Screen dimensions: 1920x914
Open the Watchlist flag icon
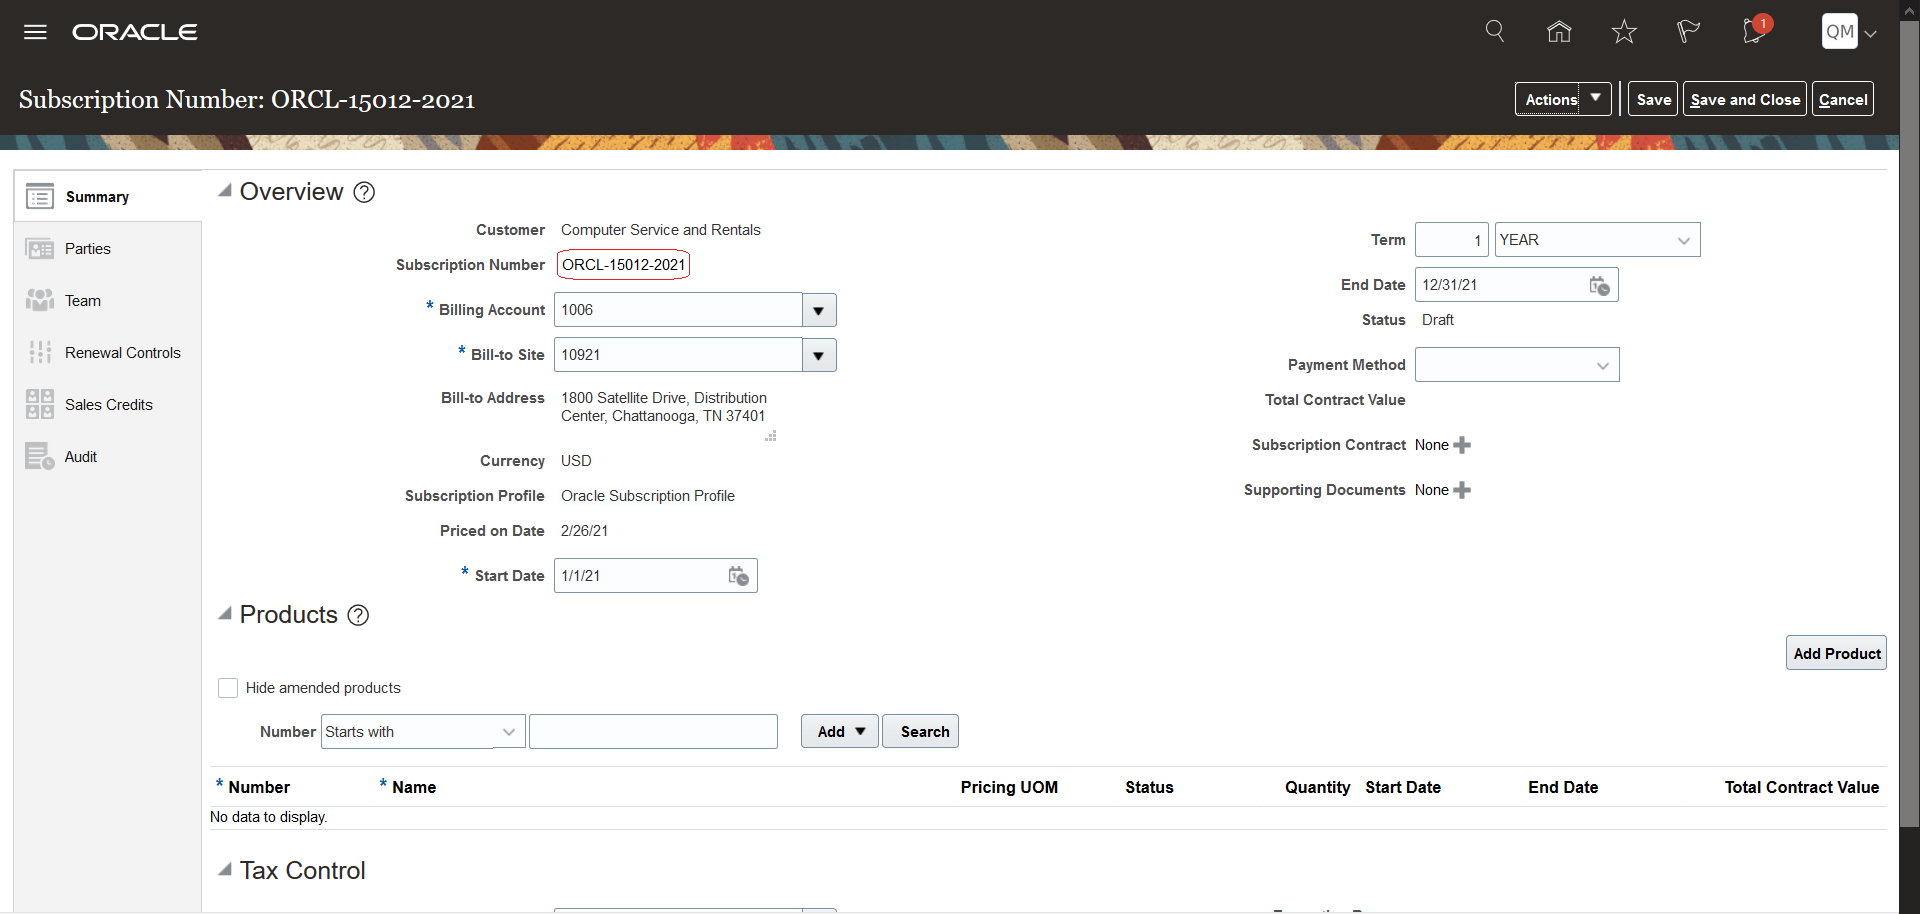pyautogui.click(x=1688, y=32)
